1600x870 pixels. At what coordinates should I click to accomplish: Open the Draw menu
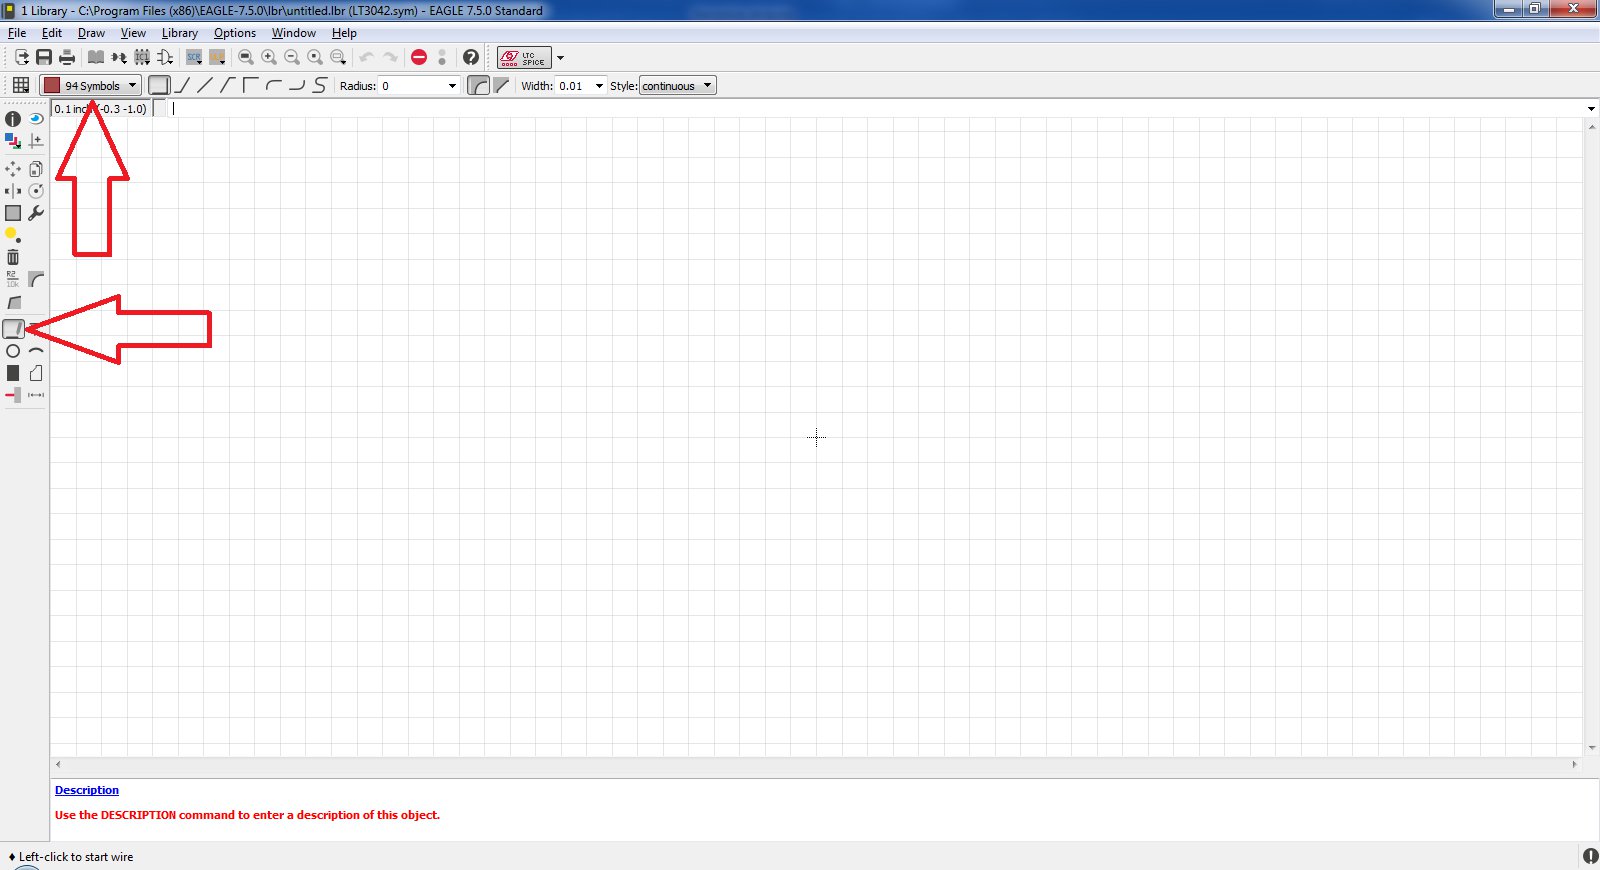91,33
